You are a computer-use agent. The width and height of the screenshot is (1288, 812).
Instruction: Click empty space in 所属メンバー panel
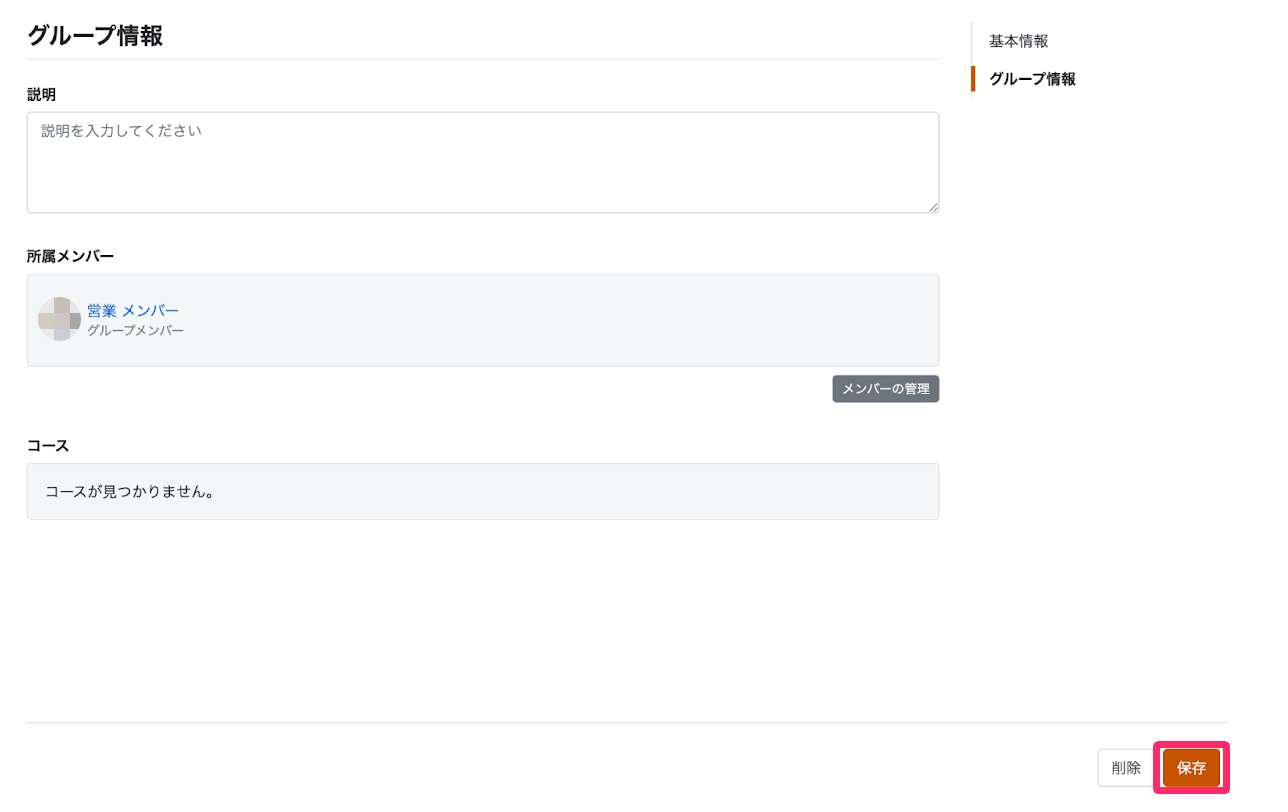tap(560, 320)
